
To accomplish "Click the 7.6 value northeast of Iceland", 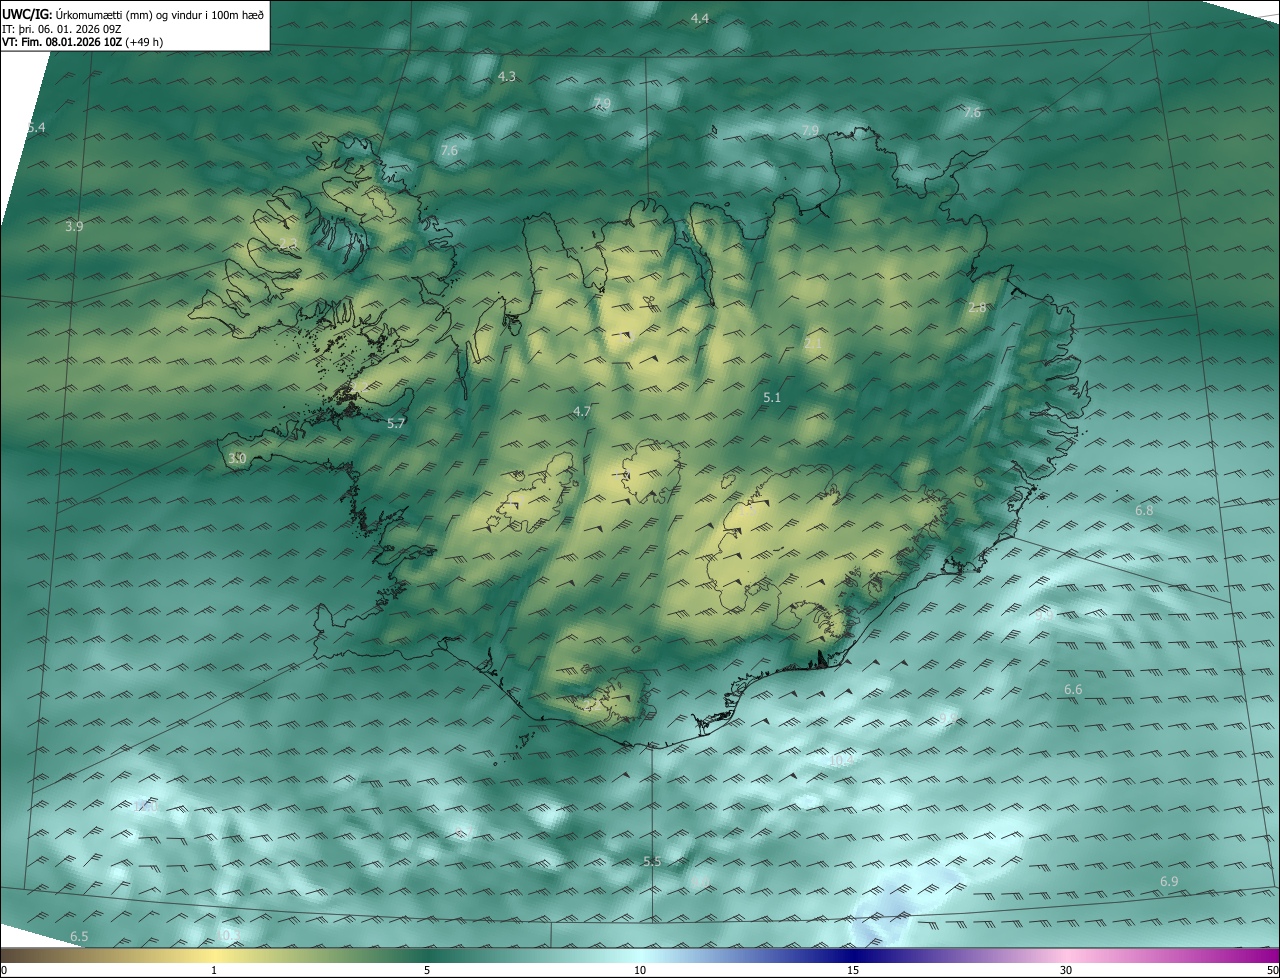I will click(x=972, y=113).
